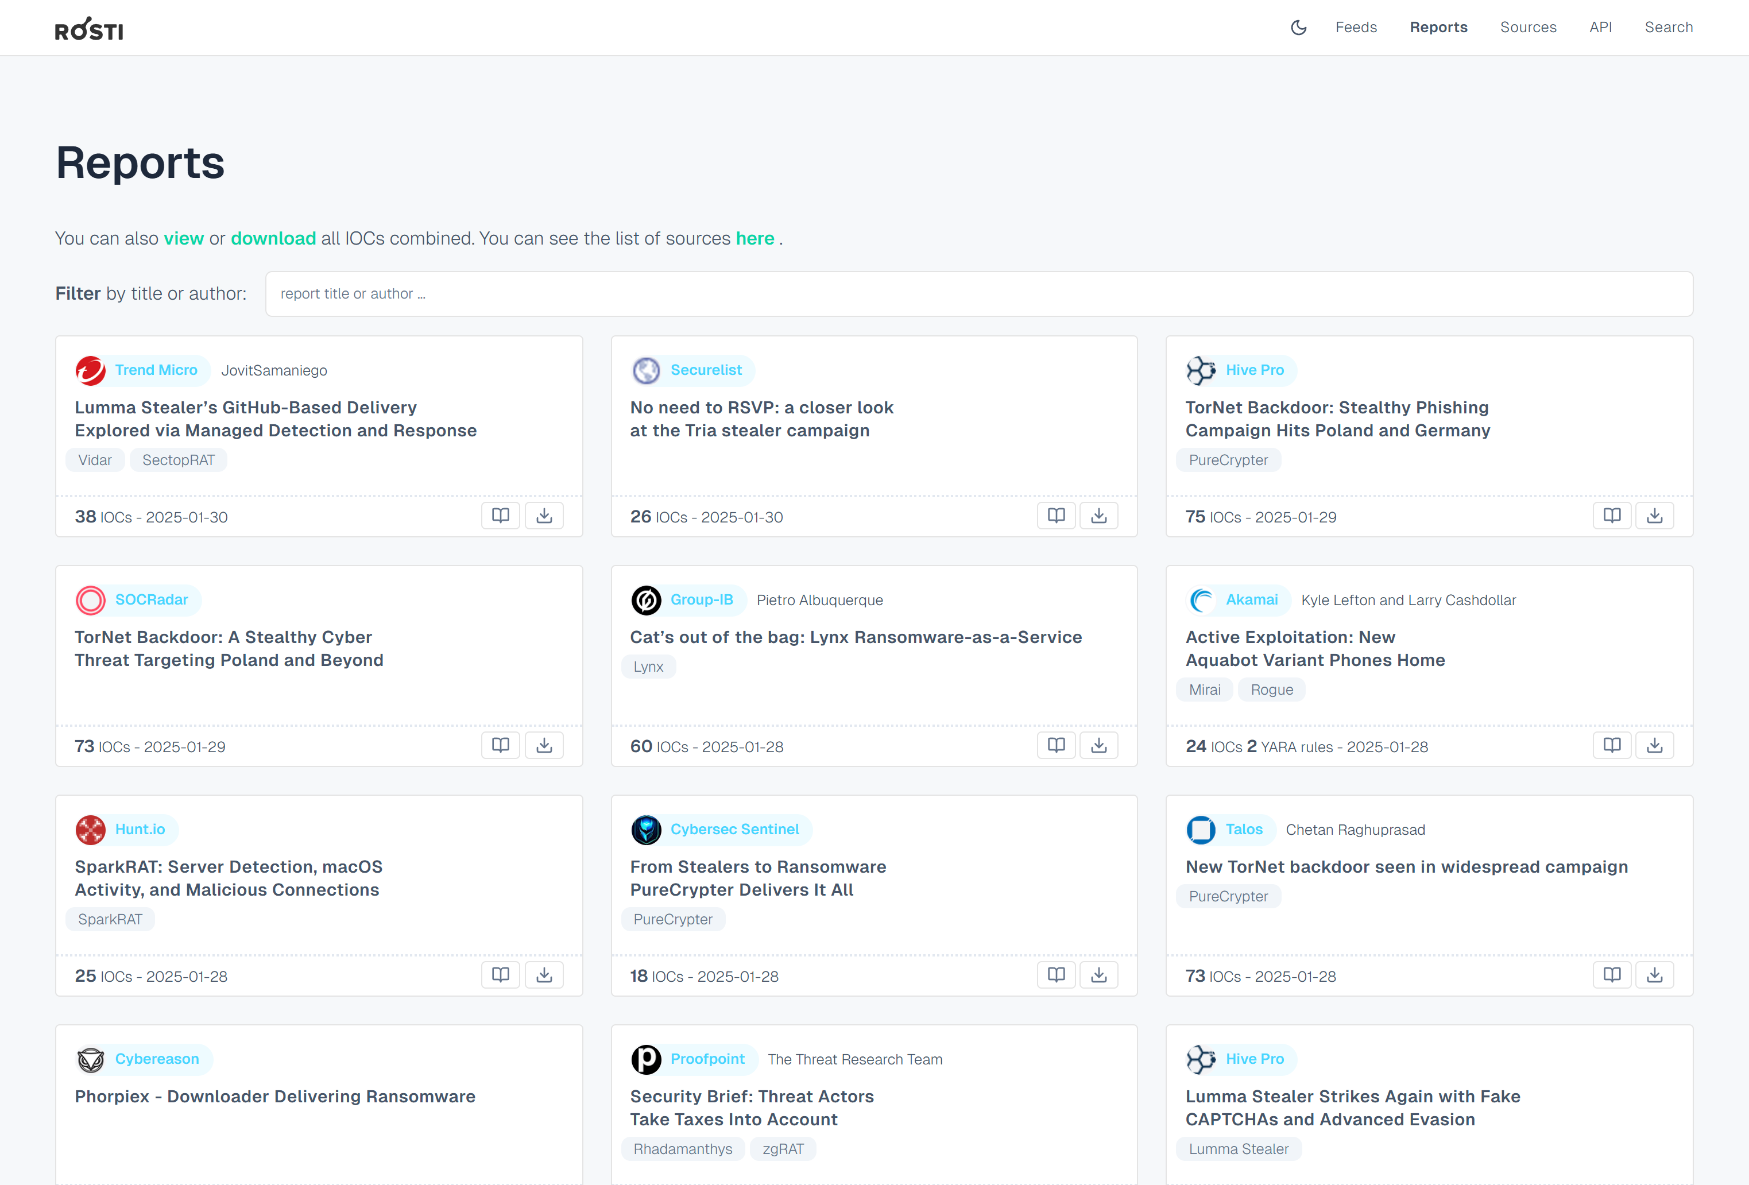Focus the report title or author filter field
Viewport: 1749px width, 1185px height.
pyautogui.click(x=979, y=294)
